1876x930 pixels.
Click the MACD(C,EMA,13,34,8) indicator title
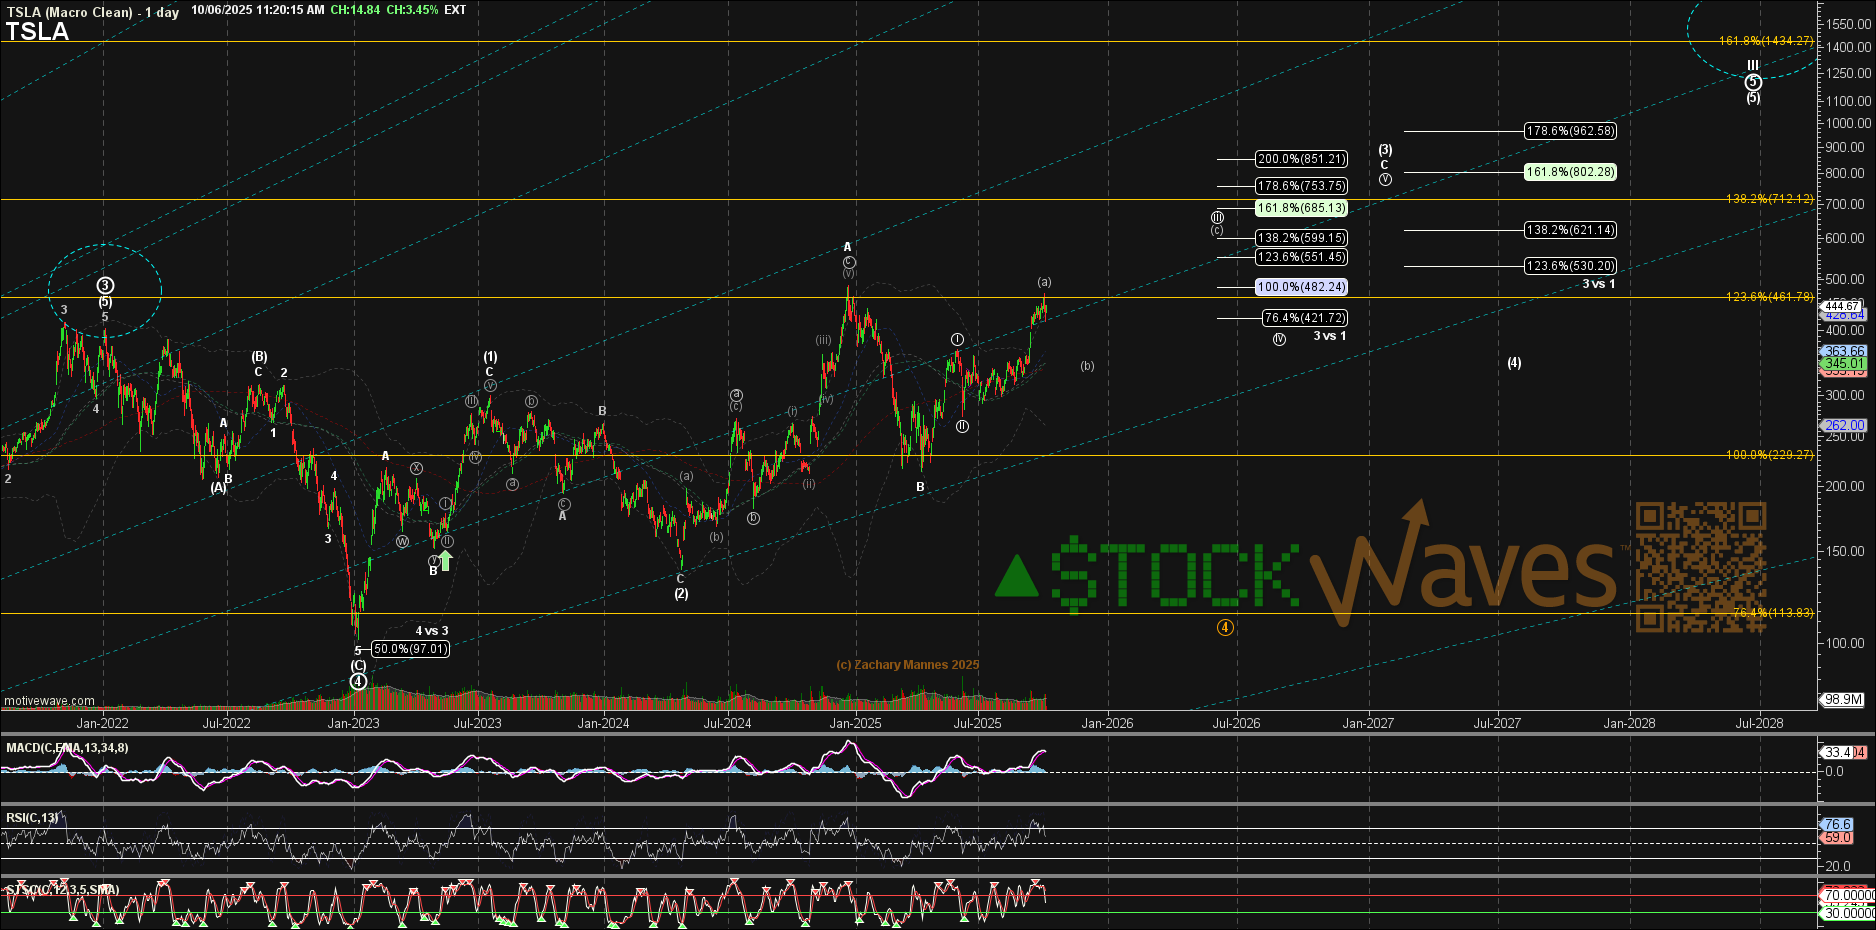pos(67,748)
